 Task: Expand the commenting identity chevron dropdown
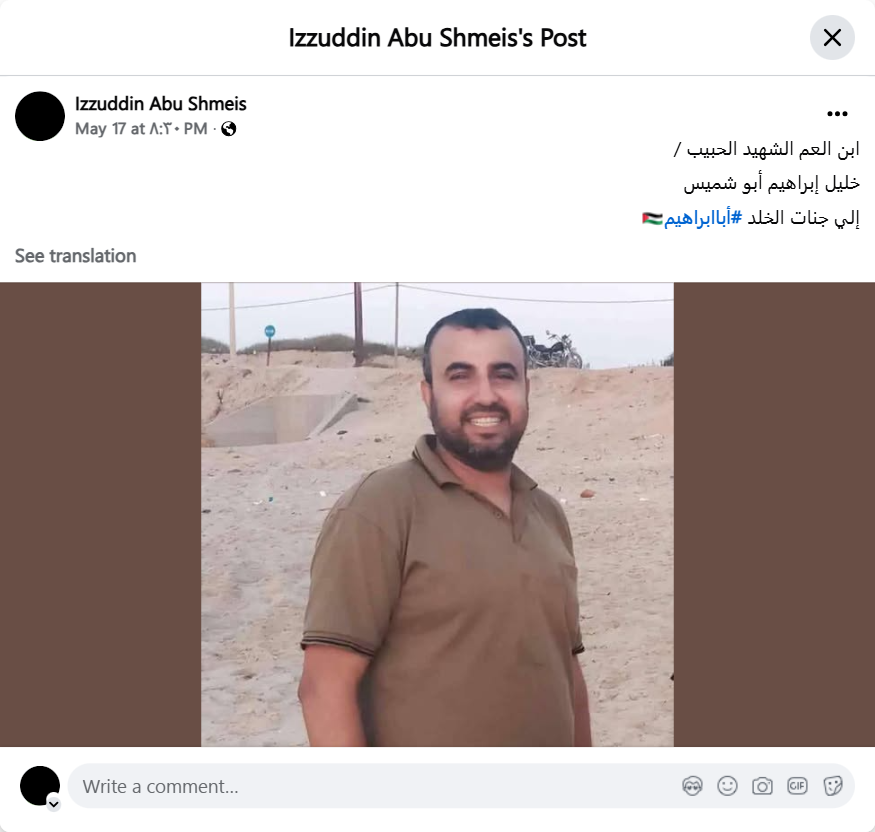[54, 804]
